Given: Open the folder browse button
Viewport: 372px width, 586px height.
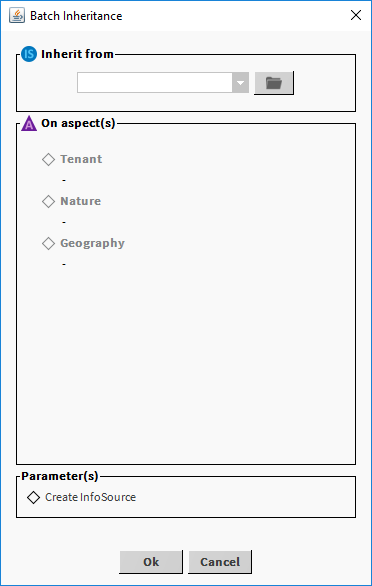Looking at the screenshot, I should point(274,83).
